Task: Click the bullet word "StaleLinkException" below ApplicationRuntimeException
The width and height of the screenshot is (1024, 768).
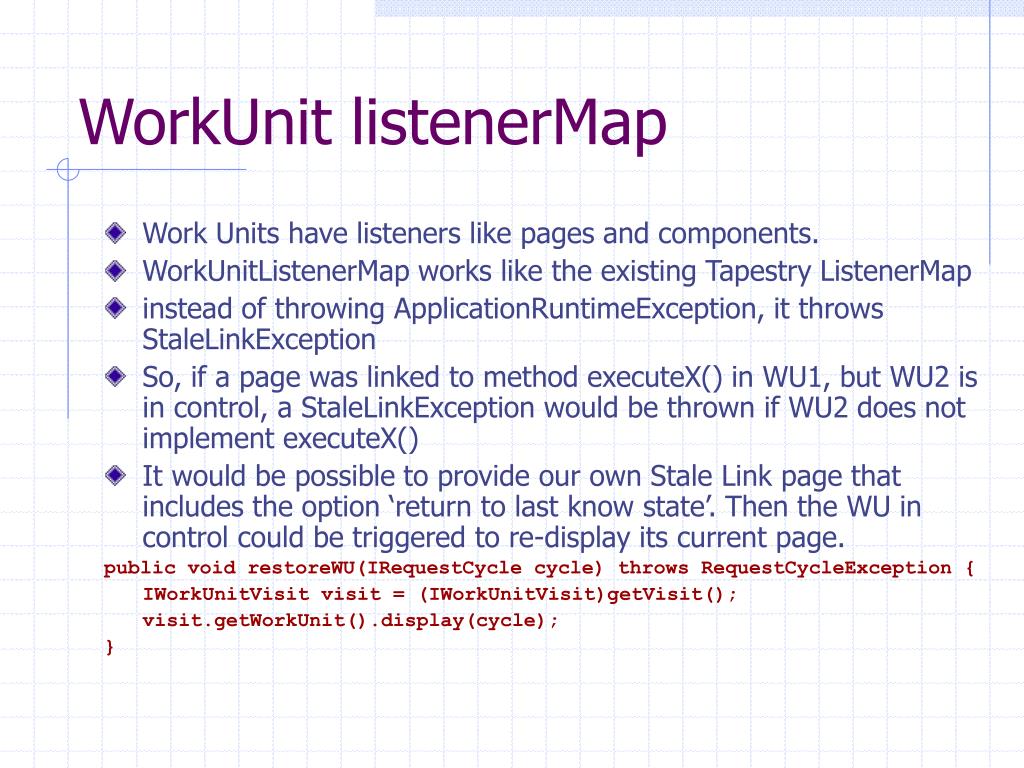Action: tap(259, 340)
